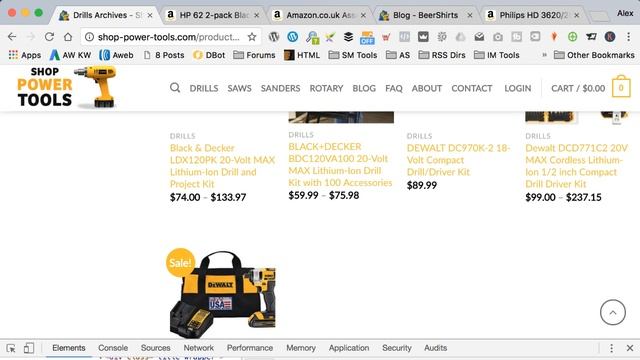
Task: Open the envelope mail extension
Action: (x=479, y=37)
